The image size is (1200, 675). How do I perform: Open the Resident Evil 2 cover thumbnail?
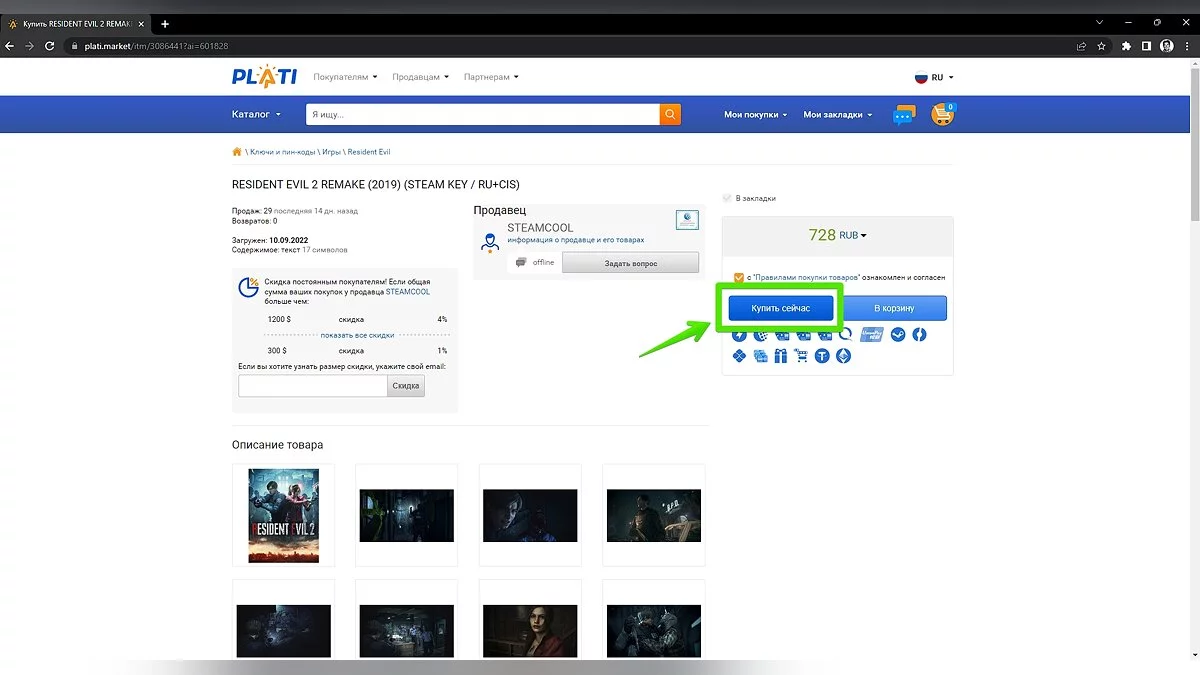point(283,515)
